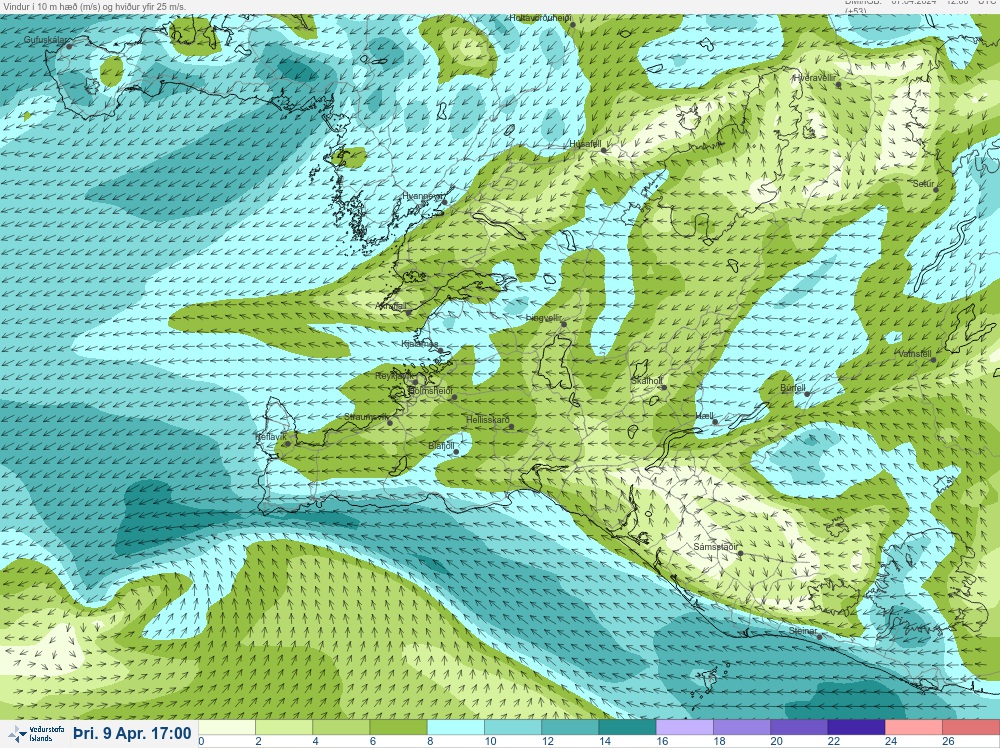Click the map title 'Vindur í 10 m hæð'
Image resolution: width=1000 pixels, height=748 pixels.
pyautogui.click(x=39, y=6)
